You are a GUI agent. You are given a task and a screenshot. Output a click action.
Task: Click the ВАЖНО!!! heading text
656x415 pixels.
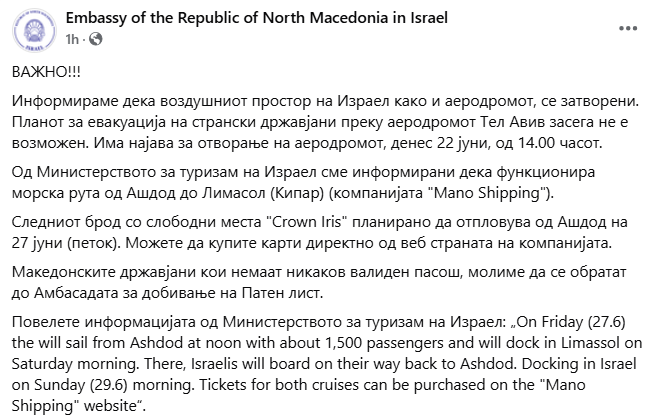click(46, 72)
